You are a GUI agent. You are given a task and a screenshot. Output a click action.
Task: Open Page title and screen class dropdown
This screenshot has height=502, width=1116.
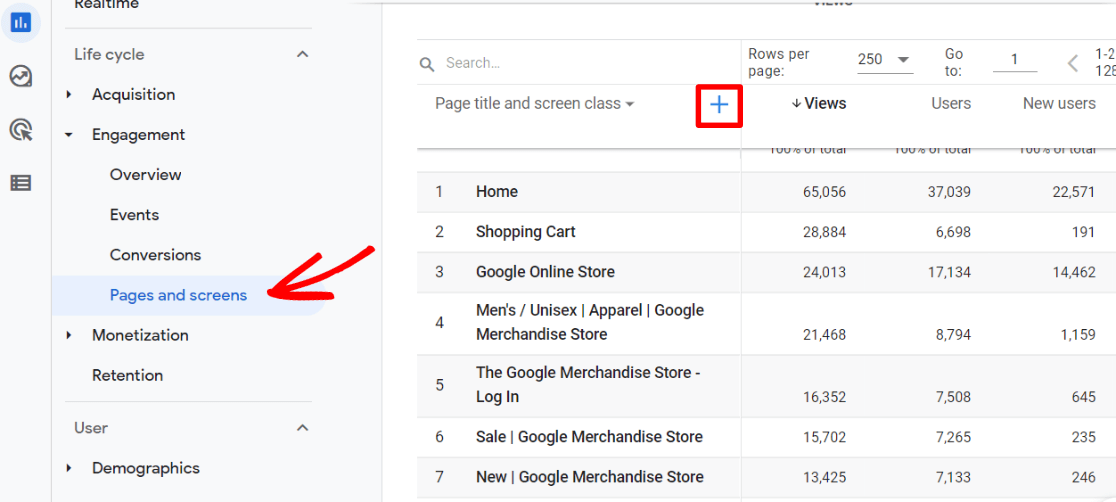(535, 104)
